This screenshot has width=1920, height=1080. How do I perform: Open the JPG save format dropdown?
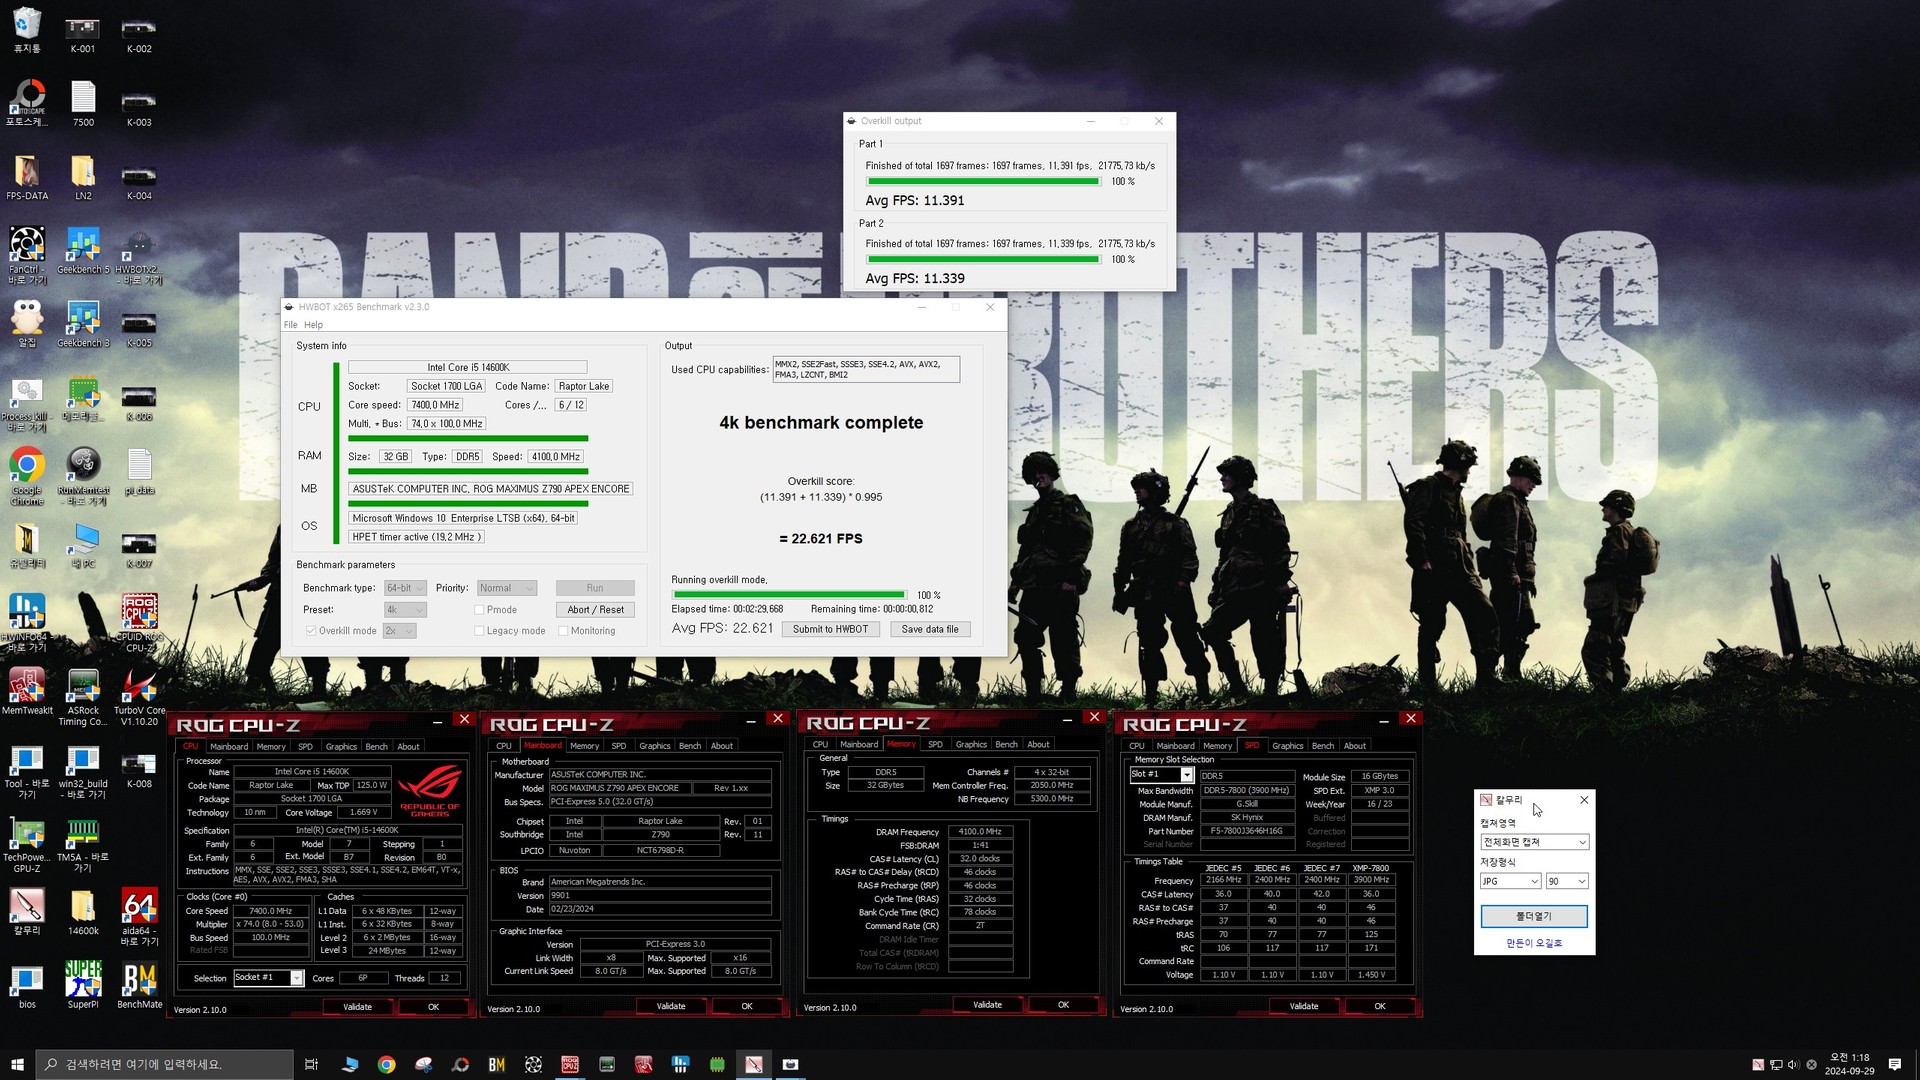(1510, 881)
